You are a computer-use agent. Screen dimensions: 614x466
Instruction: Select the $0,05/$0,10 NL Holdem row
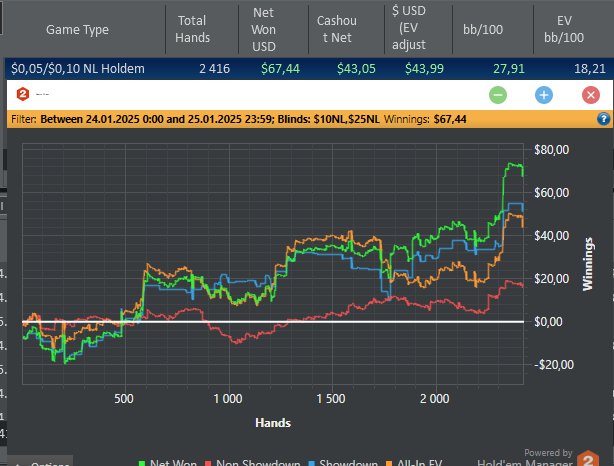(309, 69)
